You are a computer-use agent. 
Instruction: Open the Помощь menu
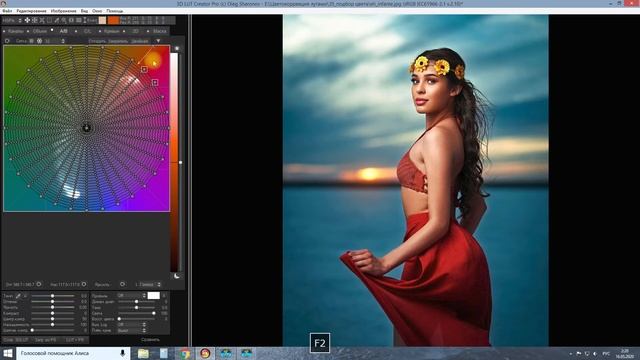(x=115, y=11)
